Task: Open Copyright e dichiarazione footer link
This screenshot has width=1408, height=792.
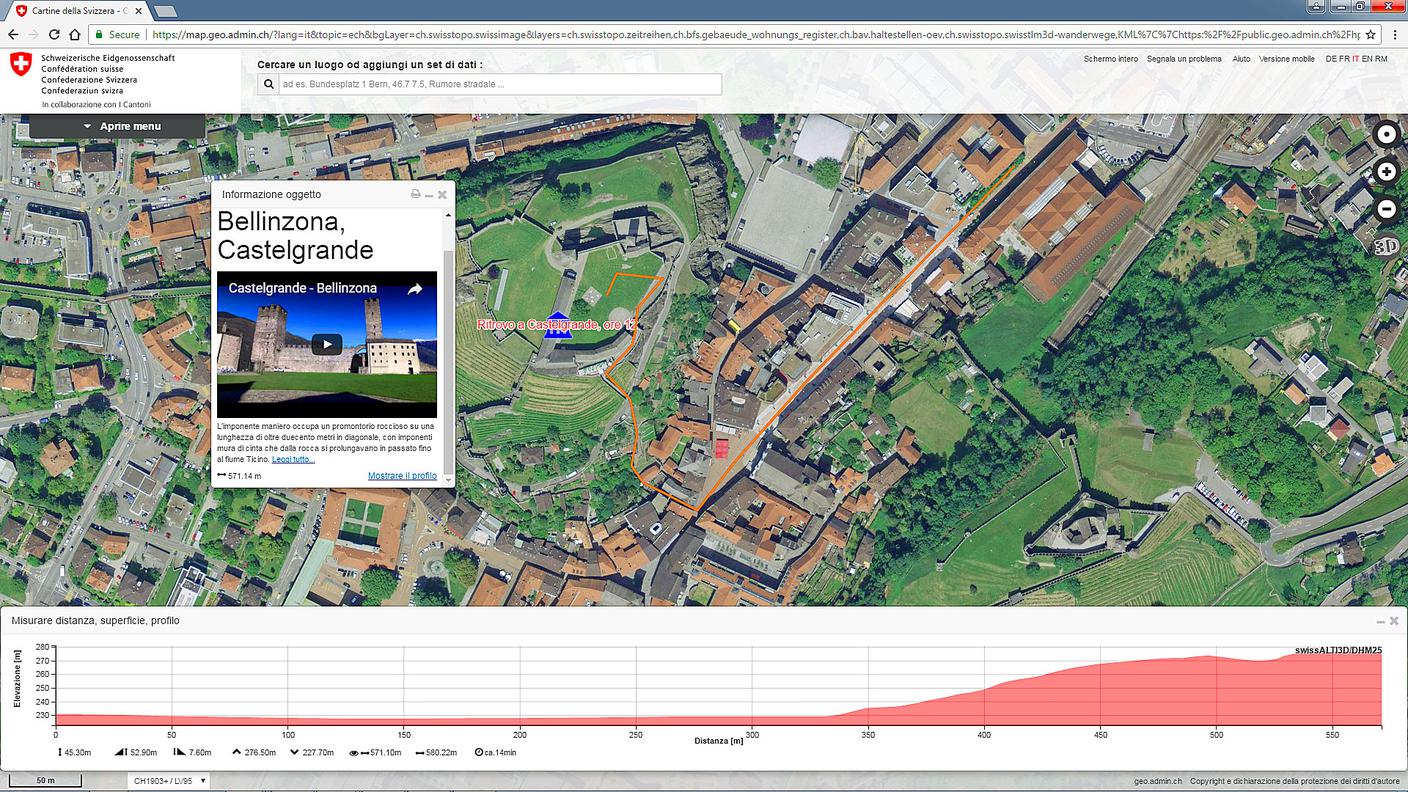Action: [x=1295, y=781]
